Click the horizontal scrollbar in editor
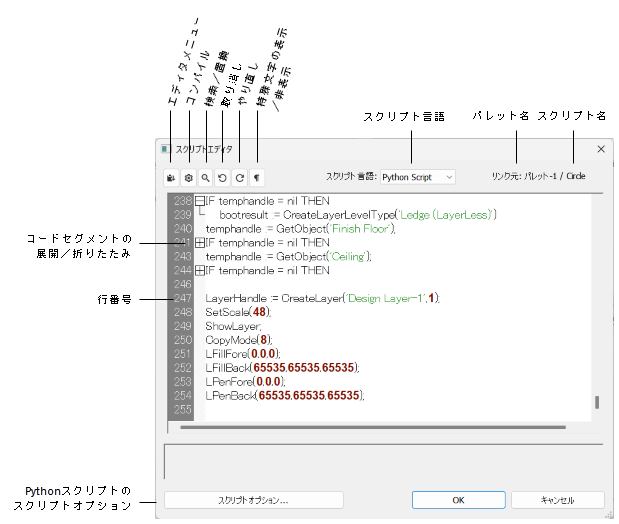Viewport: 619px width, 524px height. coord(380,428)
